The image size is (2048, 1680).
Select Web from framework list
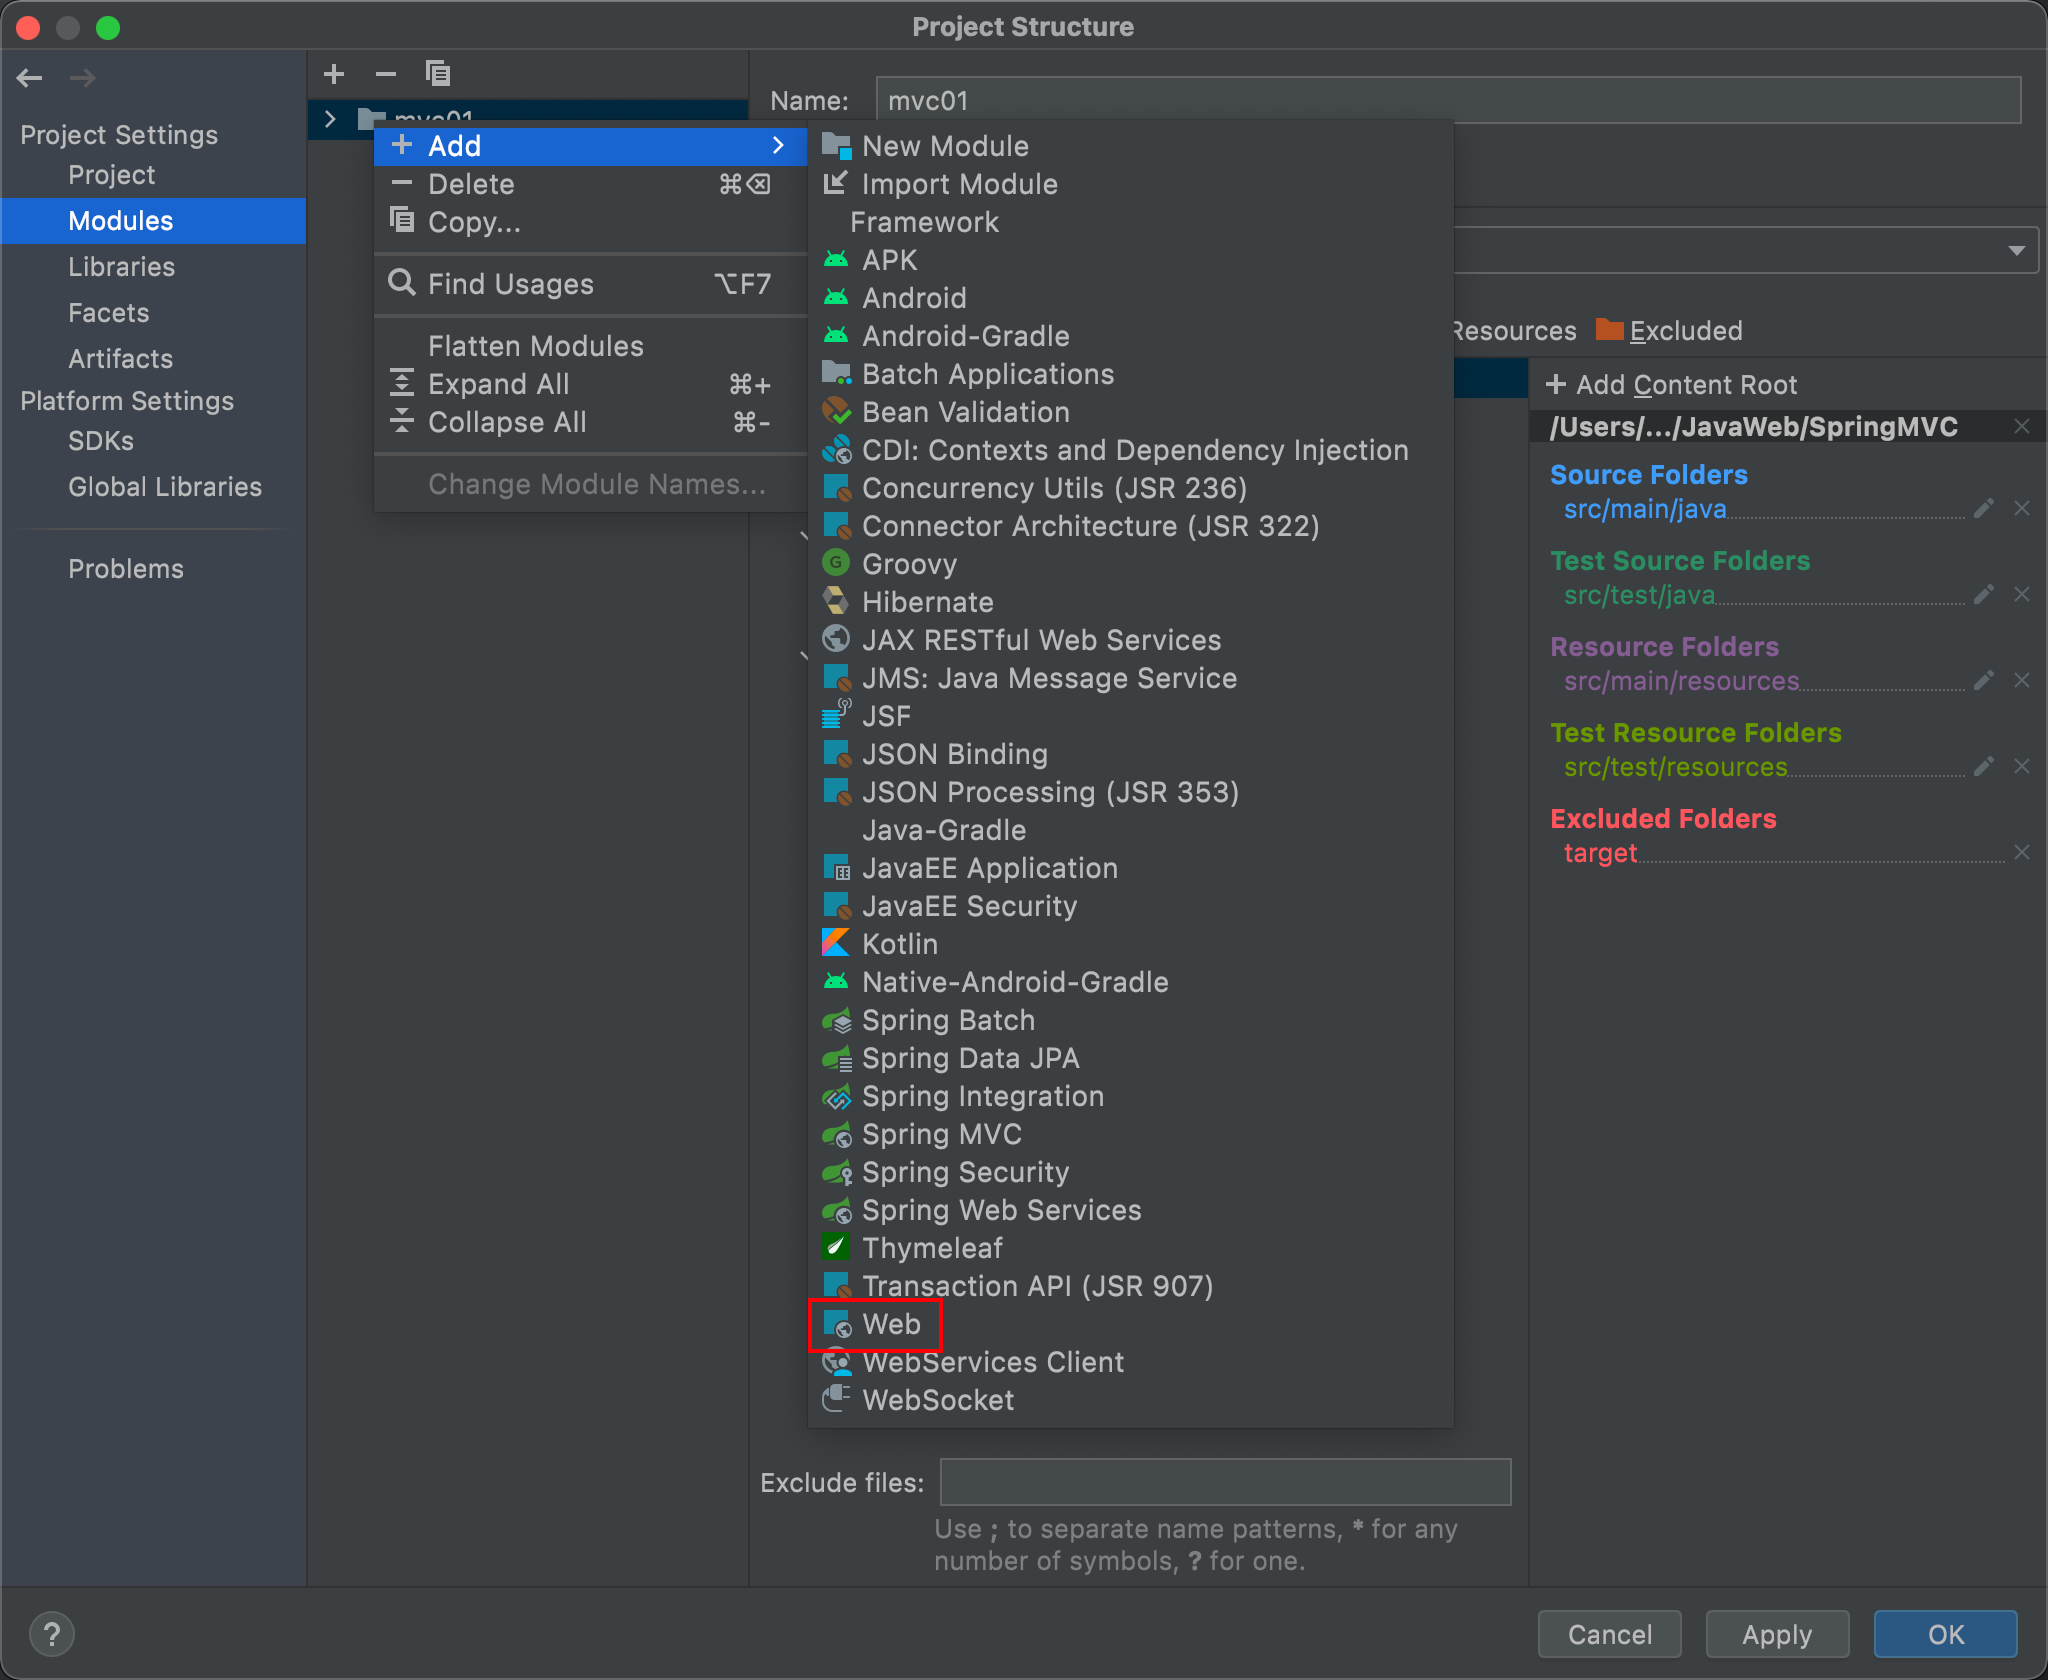[x=890, y=1324]
